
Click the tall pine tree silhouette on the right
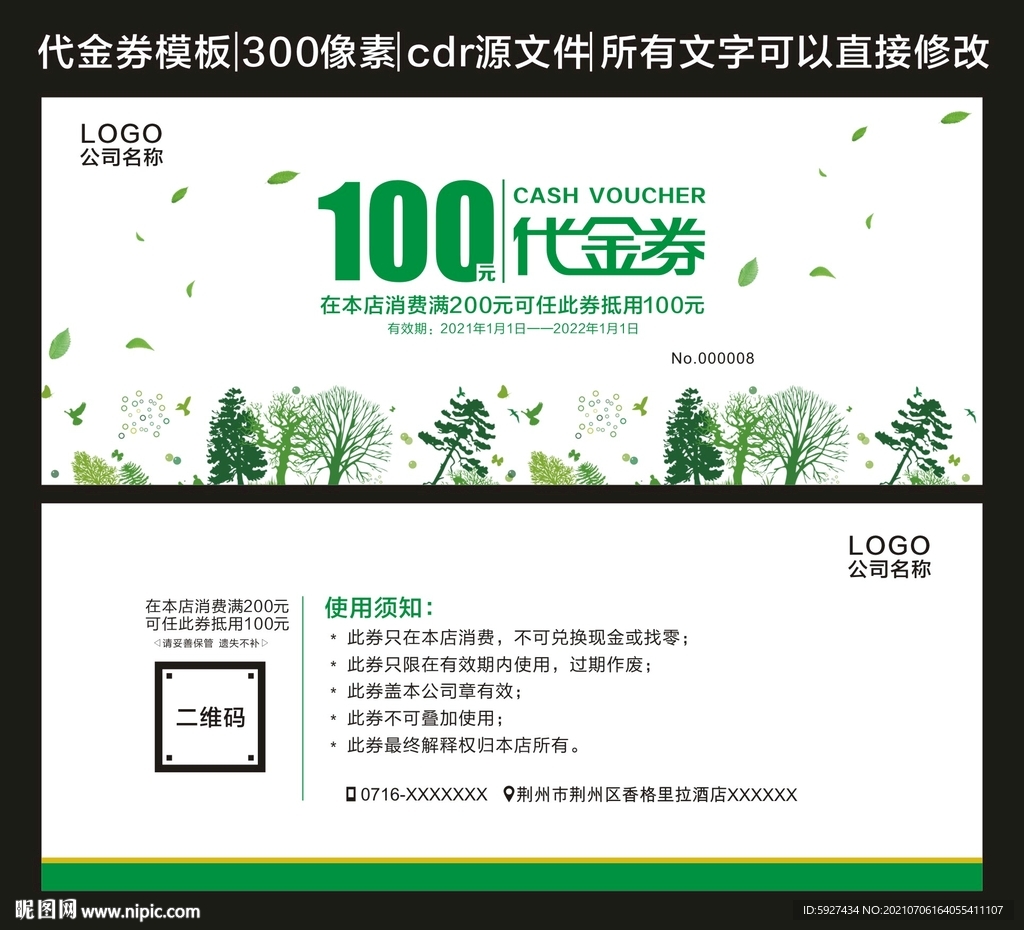(x=917, y=430)
